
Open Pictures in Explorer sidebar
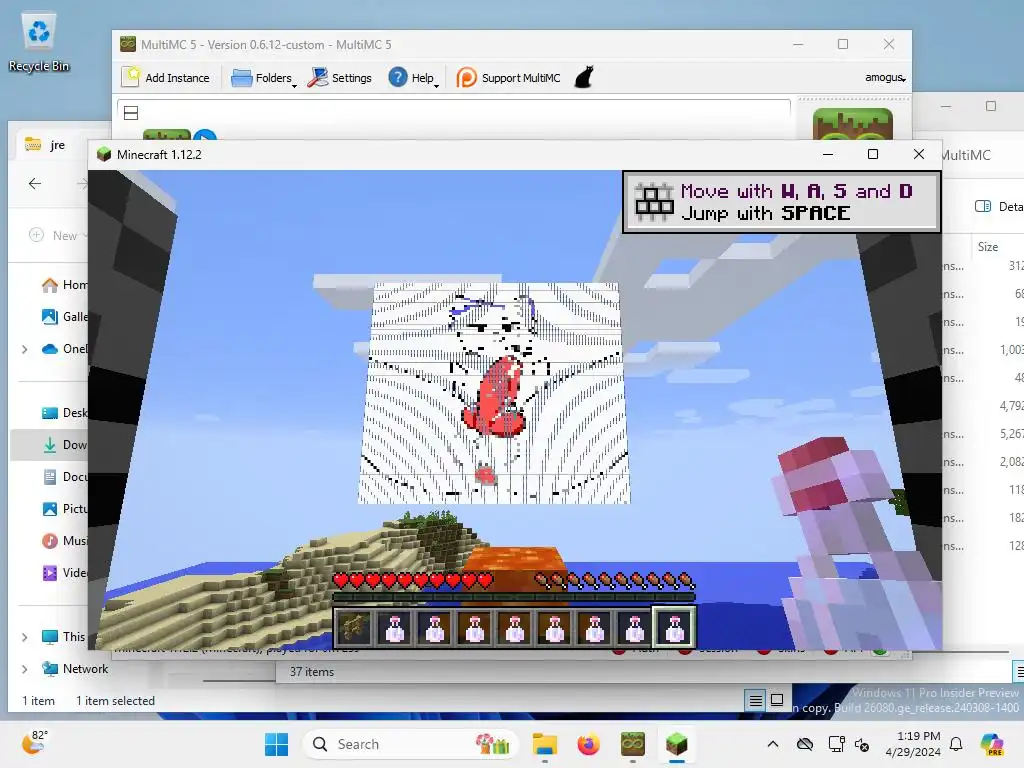64,509
